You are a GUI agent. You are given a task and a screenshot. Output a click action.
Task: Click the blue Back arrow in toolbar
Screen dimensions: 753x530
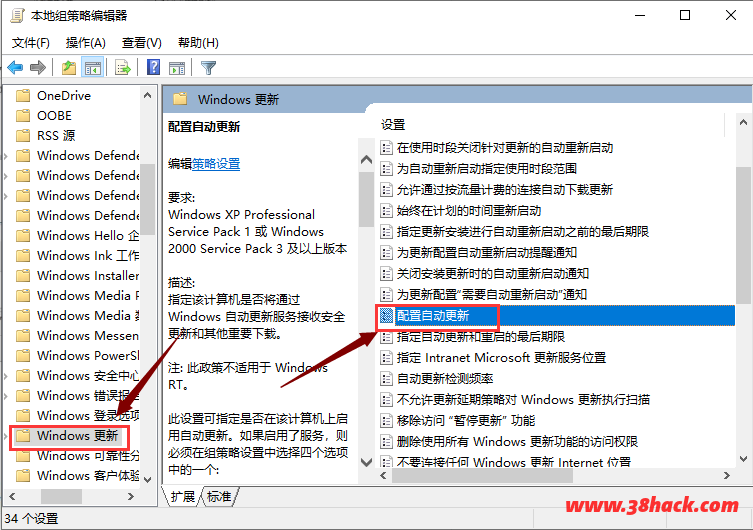coord(15,68)
